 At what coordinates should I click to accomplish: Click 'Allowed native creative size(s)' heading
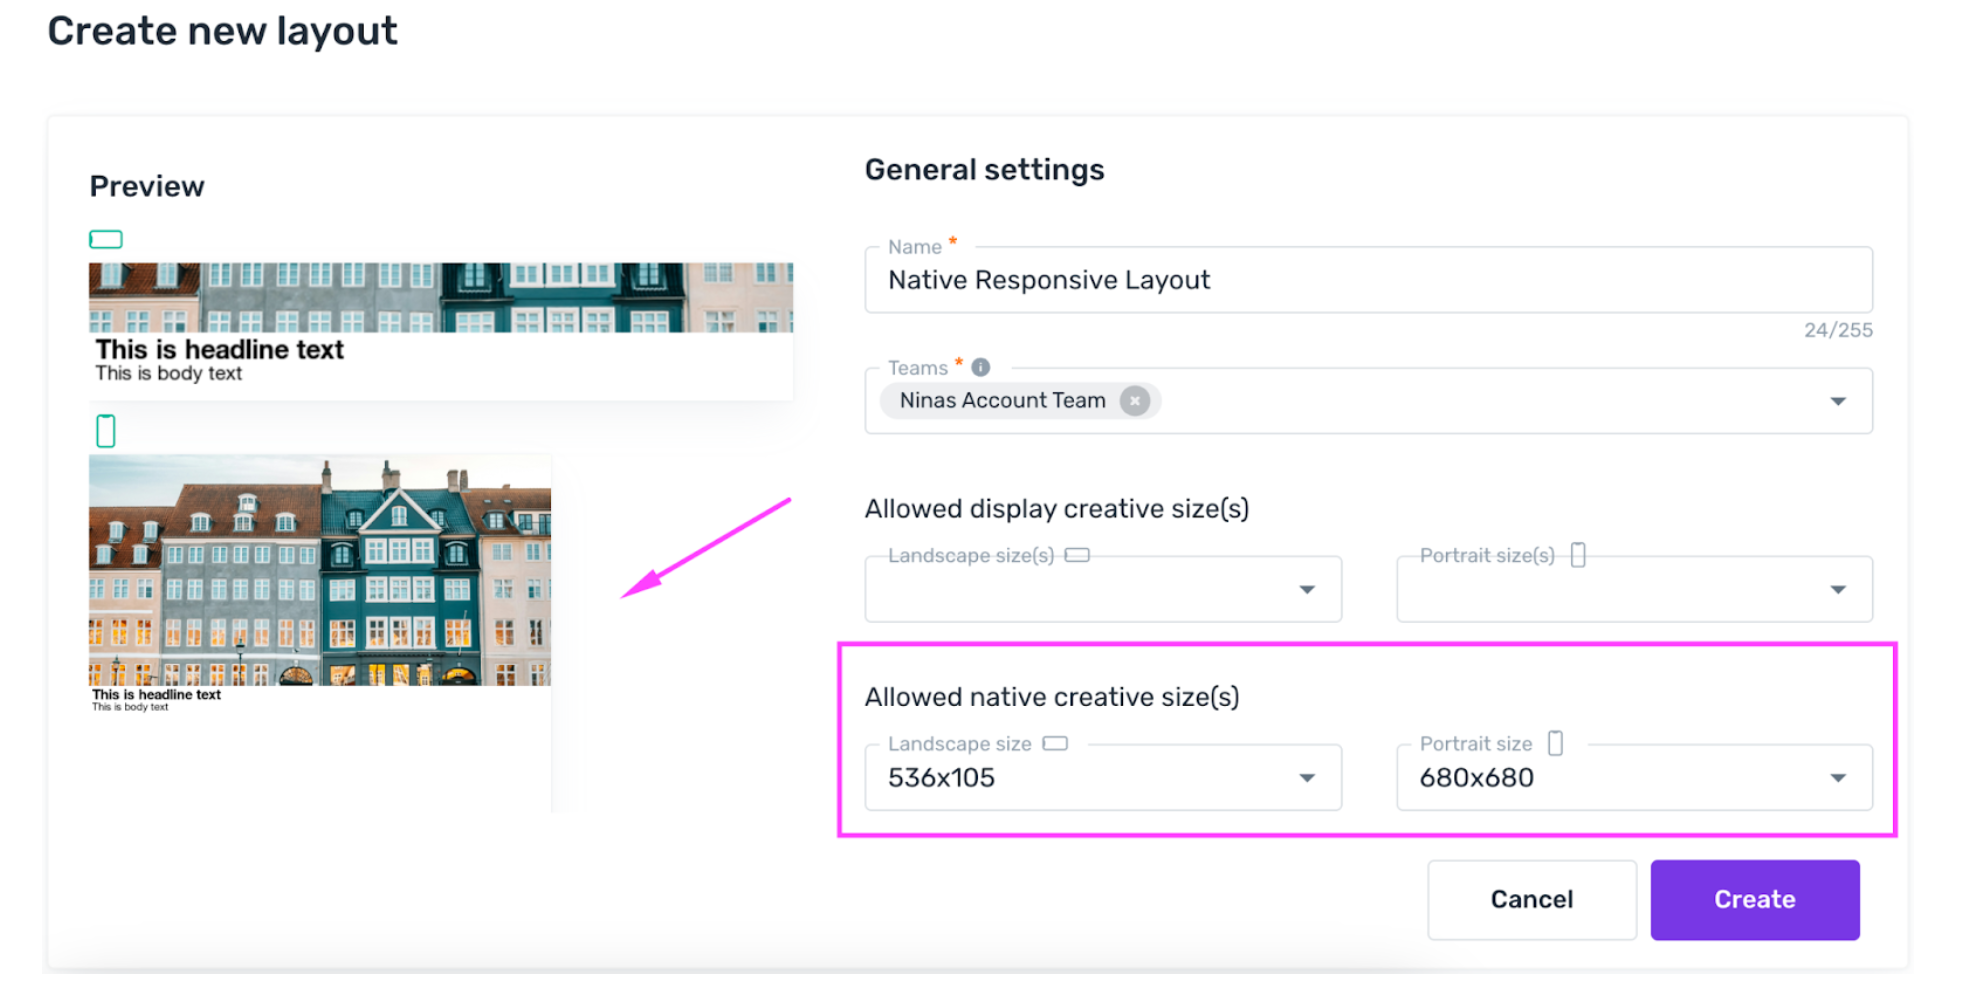tap(1052, 697)
